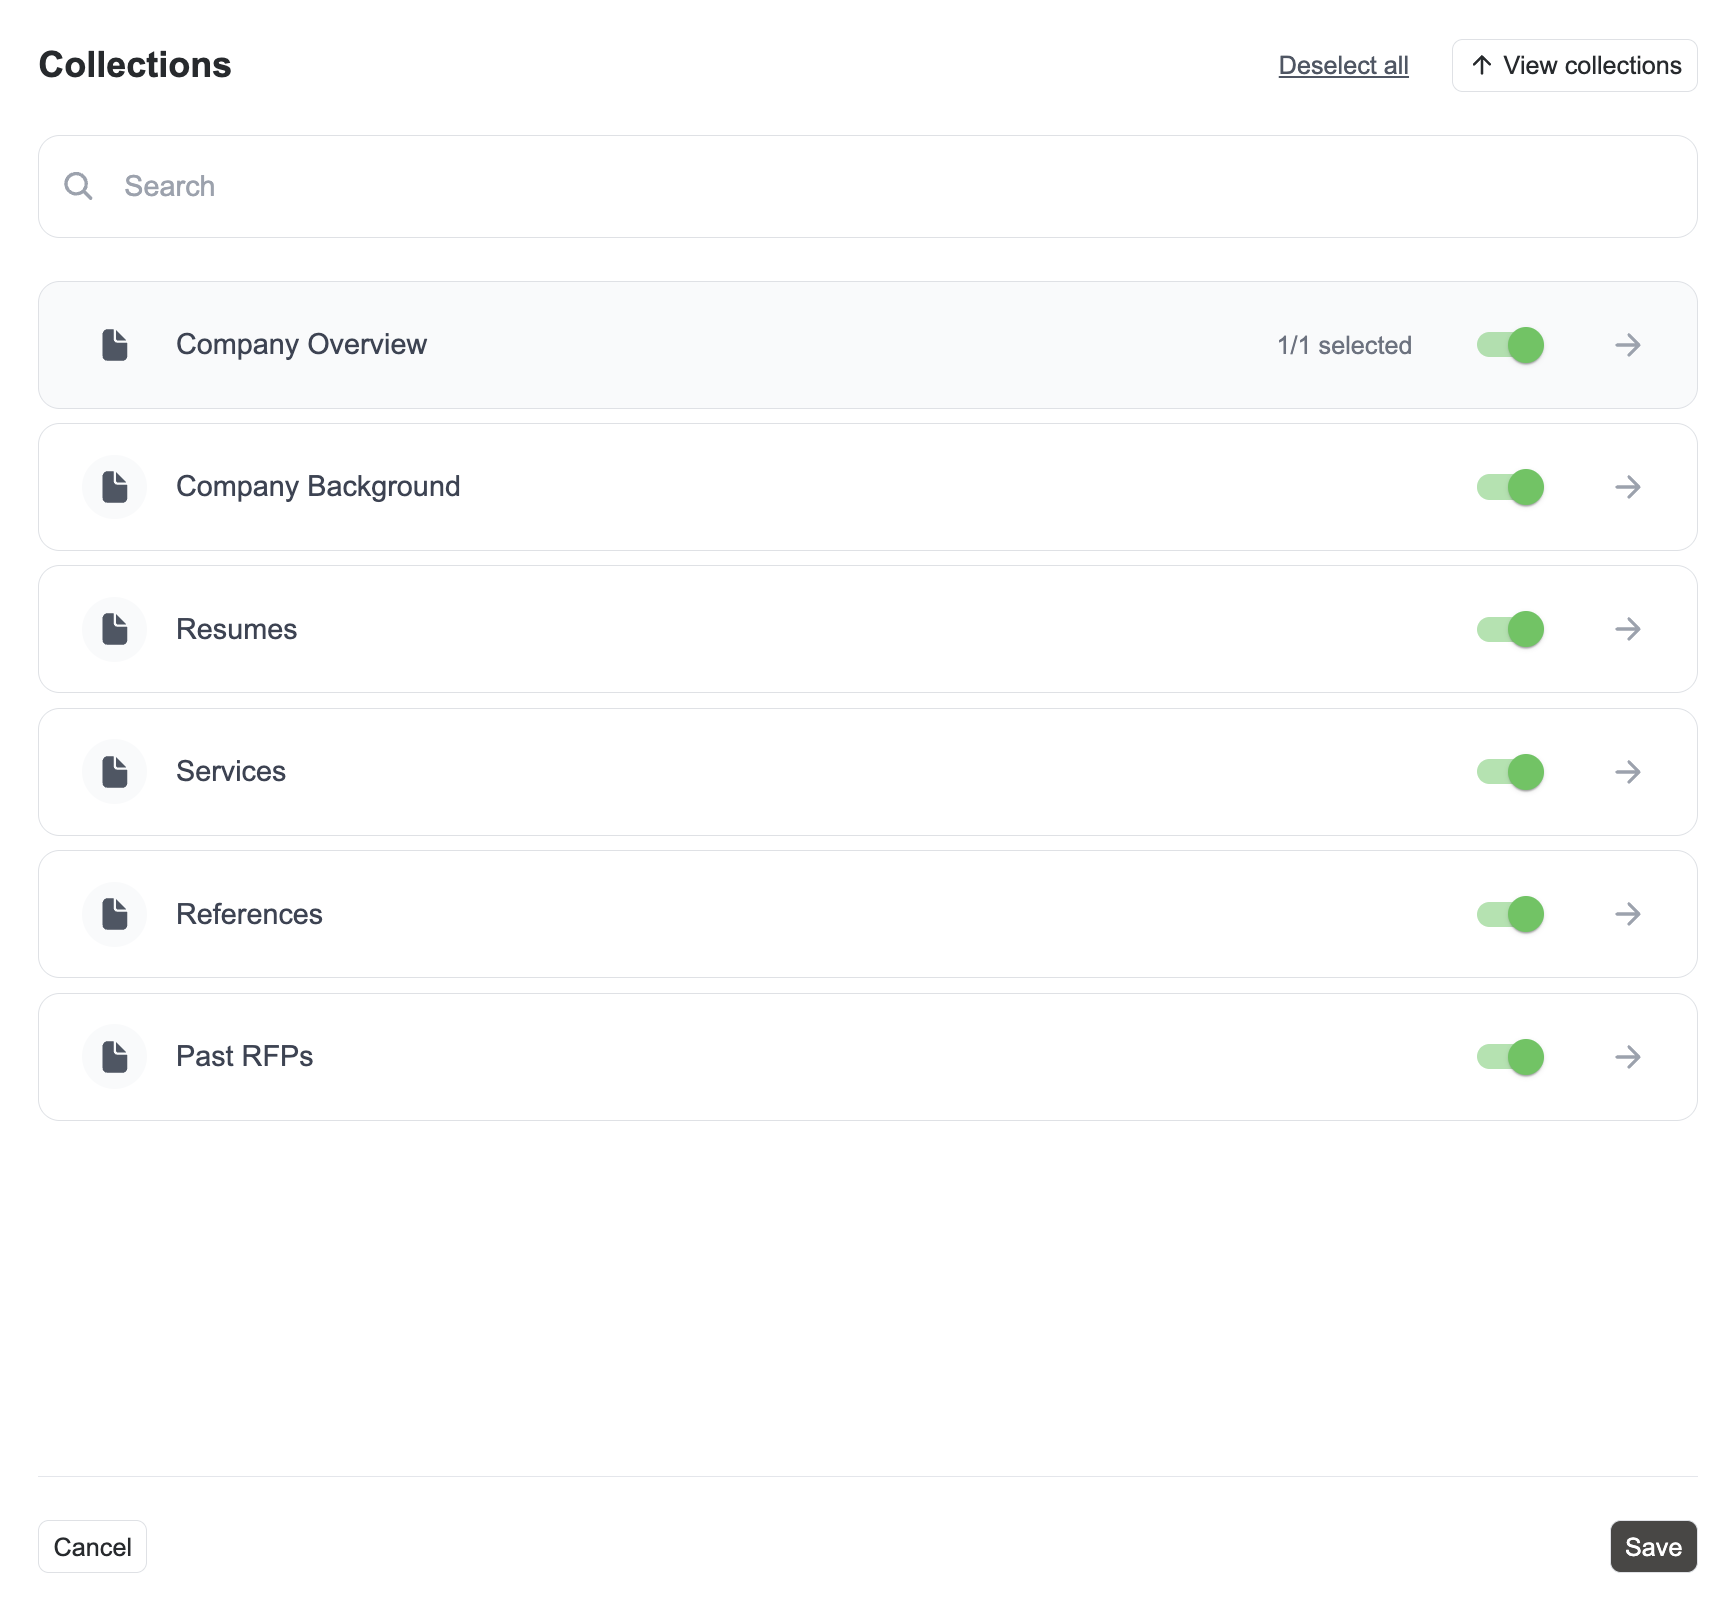Click the document icon for Company Overview

[x=115, y=345]
